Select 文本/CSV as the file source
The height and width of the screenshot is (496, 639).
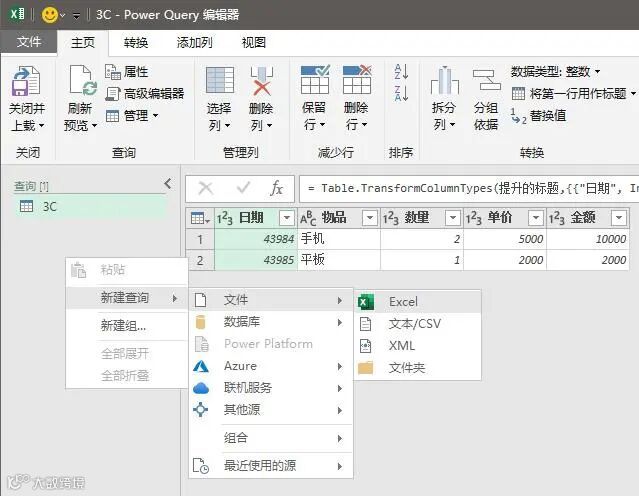pyautogui.click(x=417, y=324)
